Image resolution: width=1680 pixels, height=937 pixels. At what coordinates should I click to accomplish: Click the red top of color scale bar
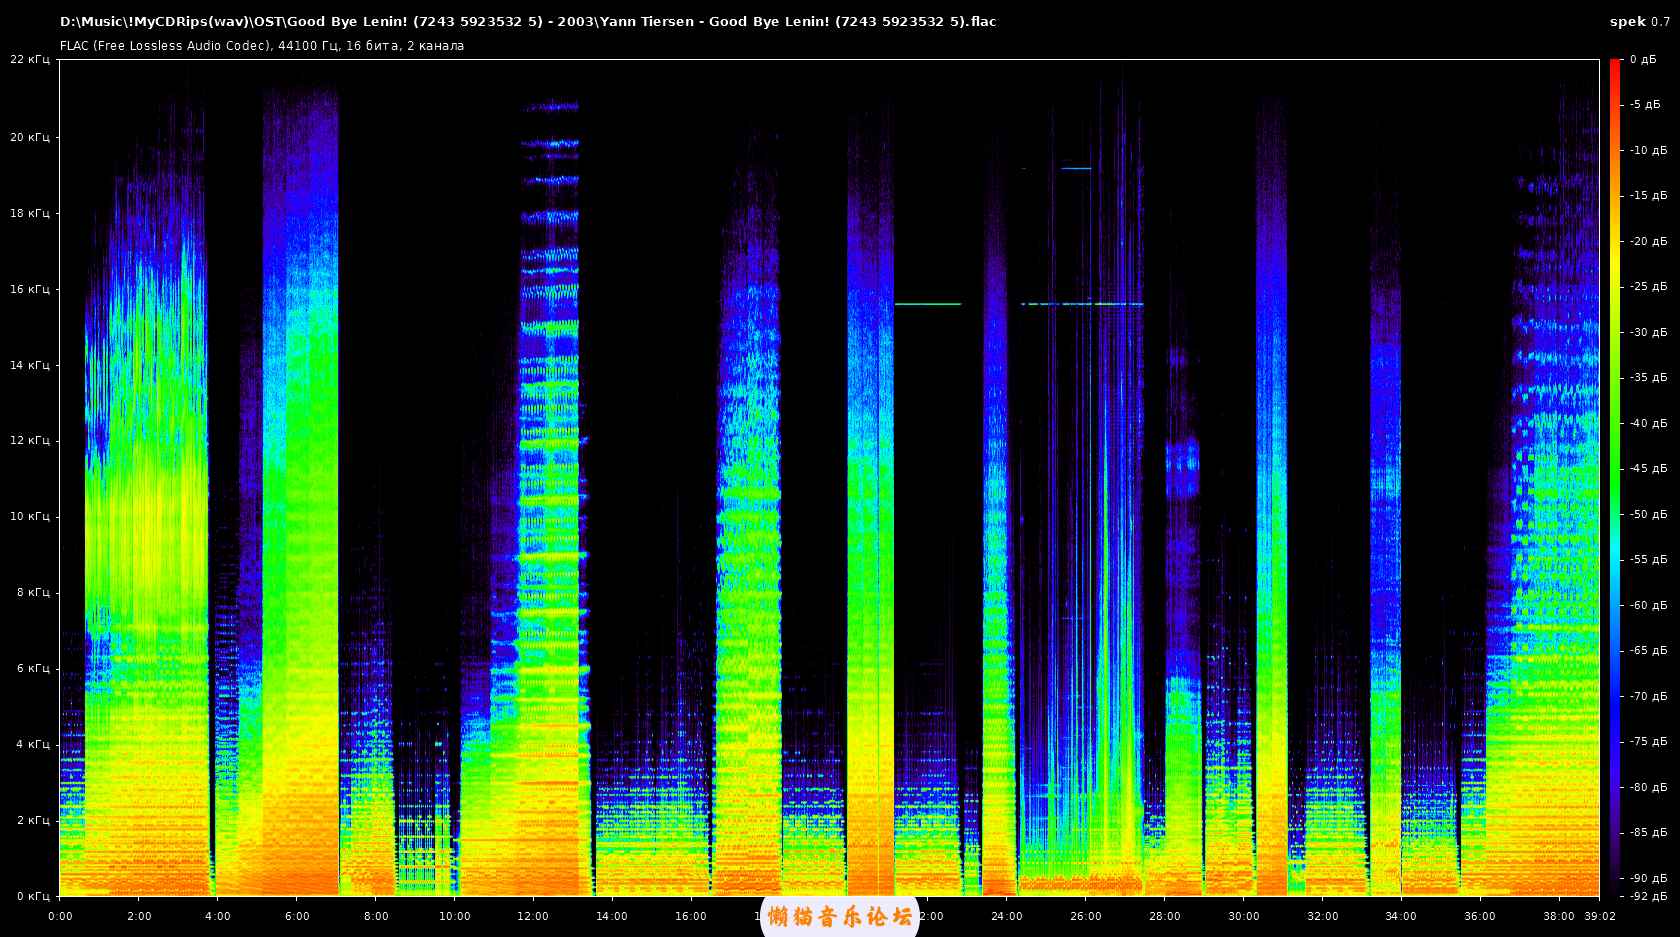tap(1615, 66)
